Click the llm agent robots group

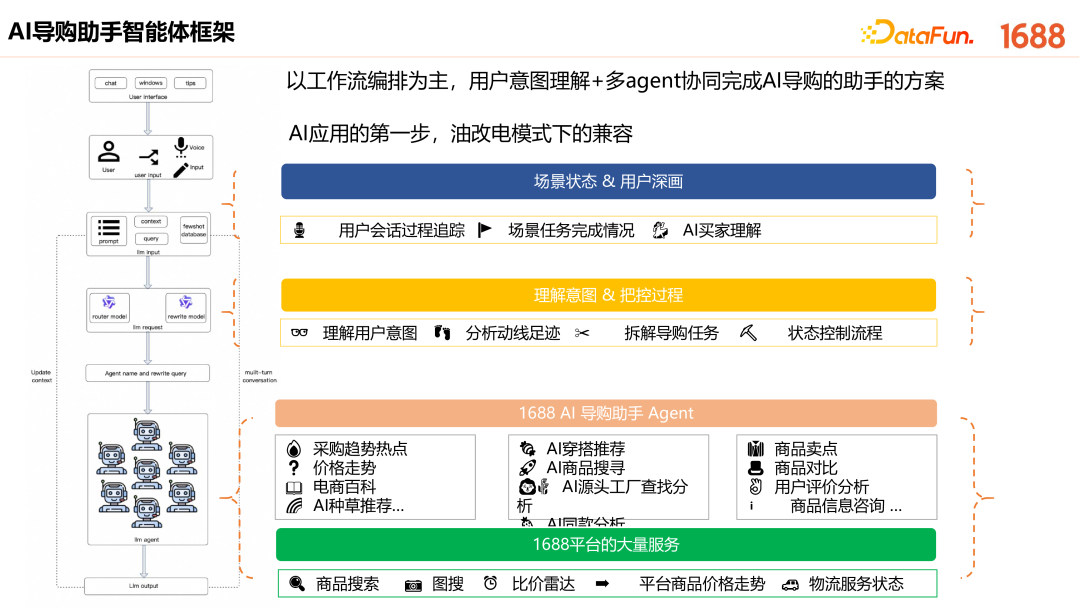click(147, 479)
